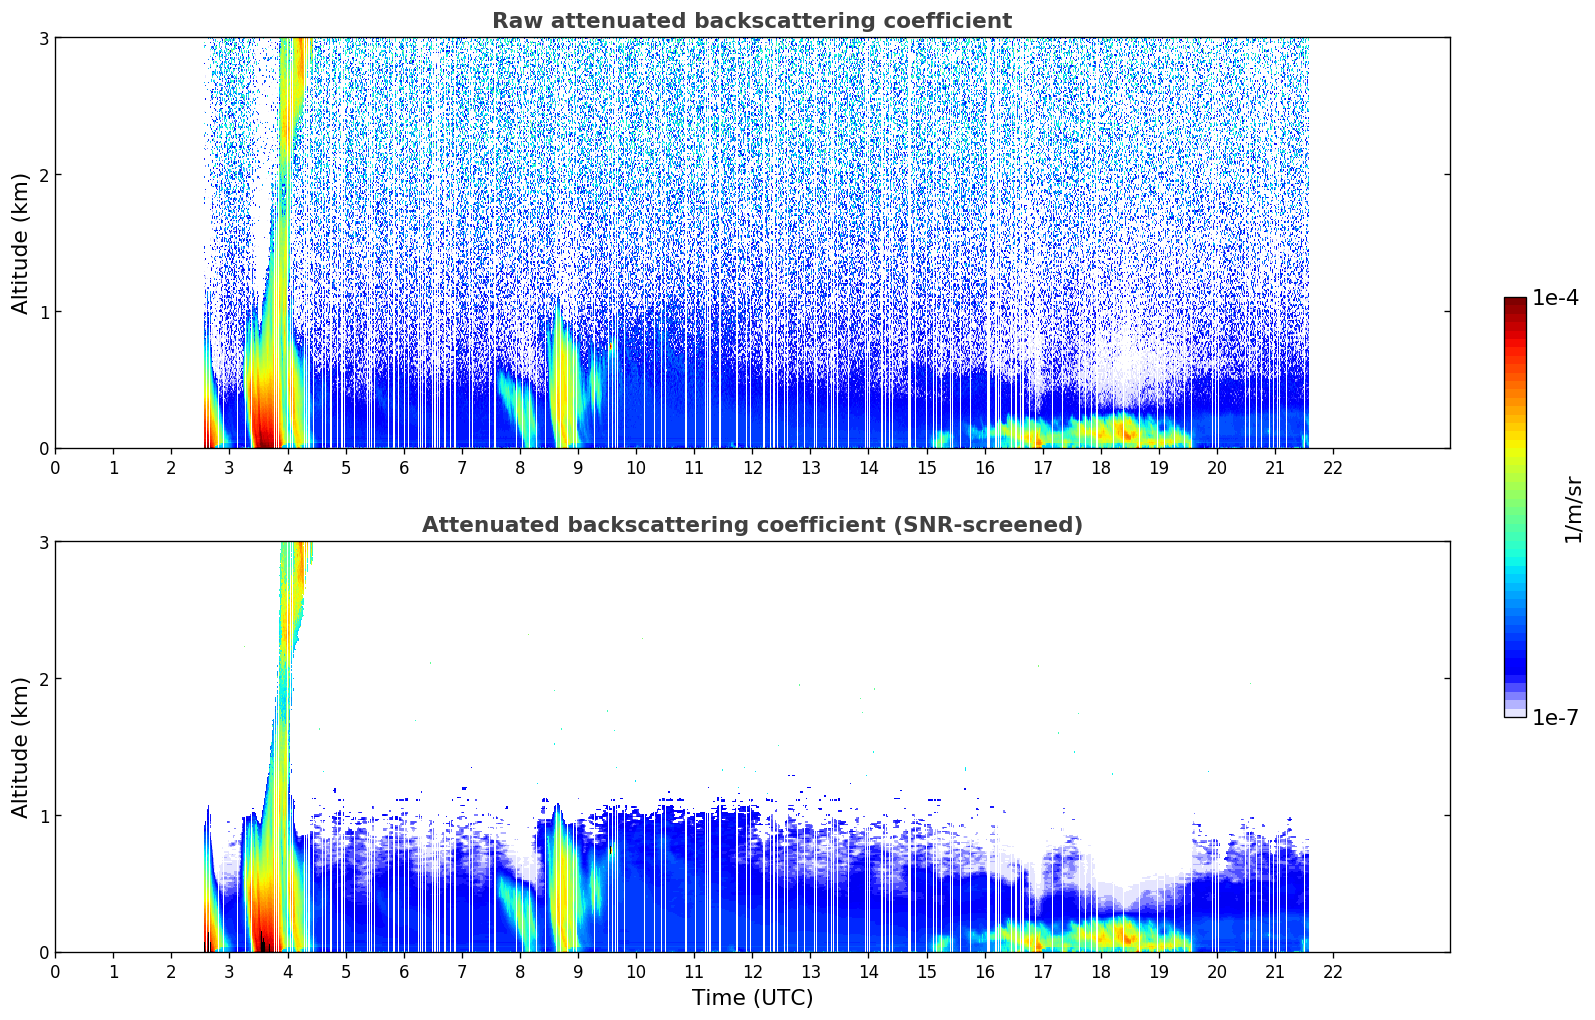
Task: Click the '3' altitude tick on lower plot
Action: (43, 542)
